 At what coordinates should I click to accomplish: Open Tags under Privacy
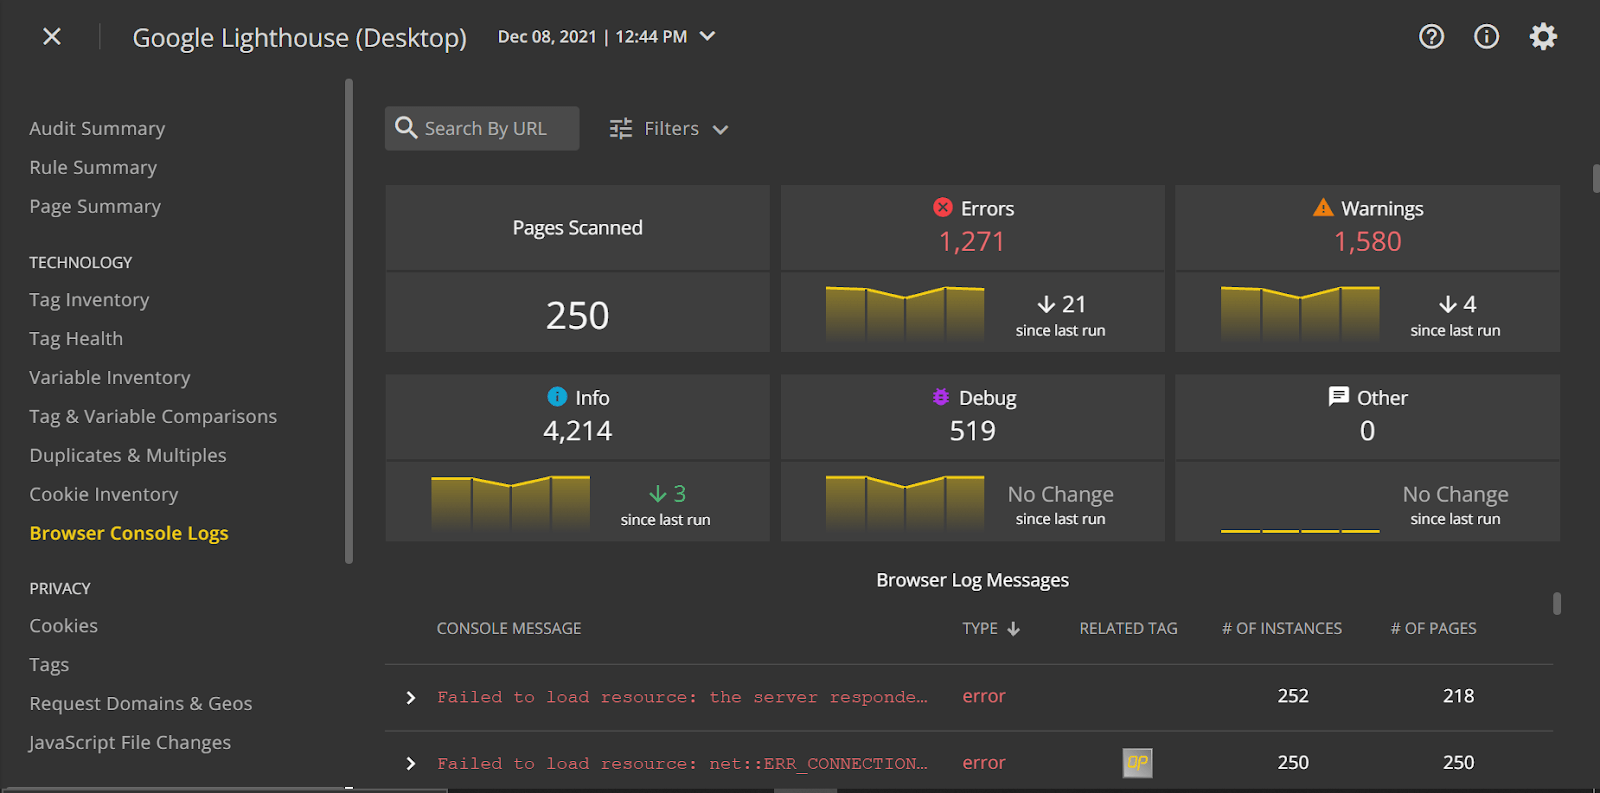[x=49, y=665]
